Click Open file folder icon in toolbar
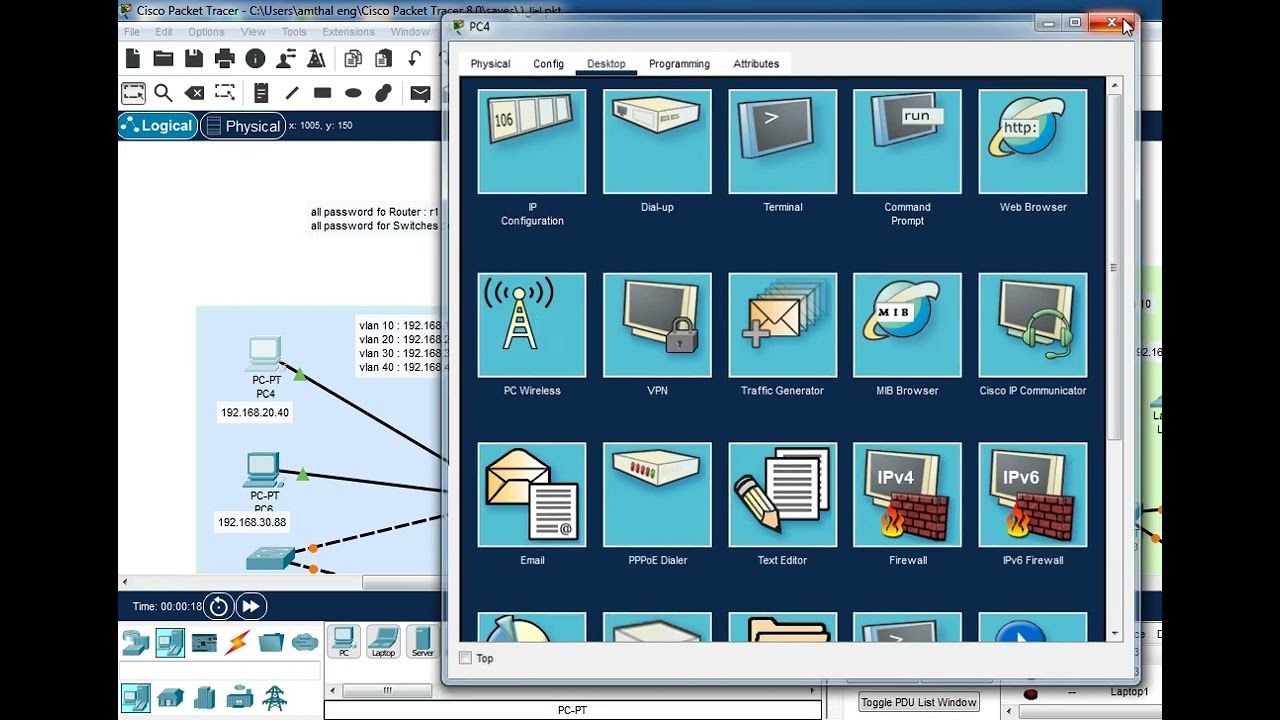The height and width of the screenshot is (720, 1280). coord(163,59)
